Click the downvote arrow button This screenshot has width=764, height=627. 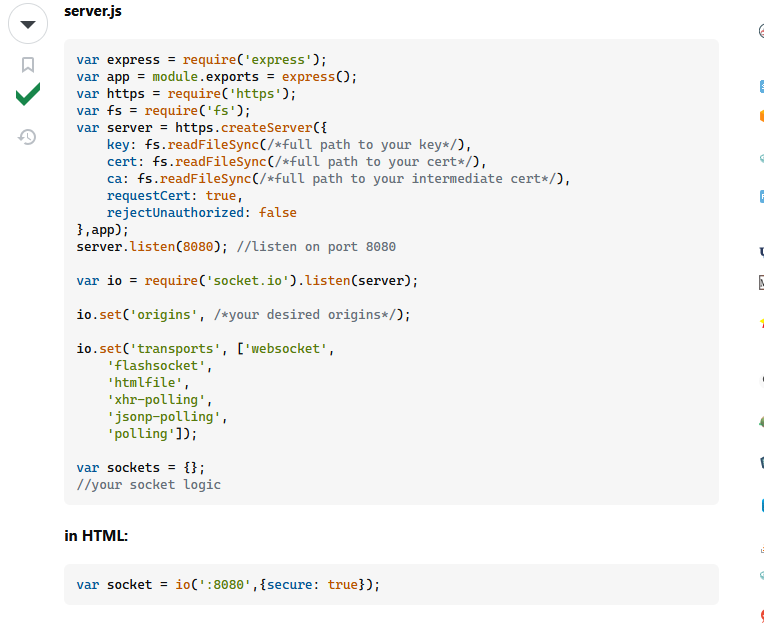(x=28, y=24)
